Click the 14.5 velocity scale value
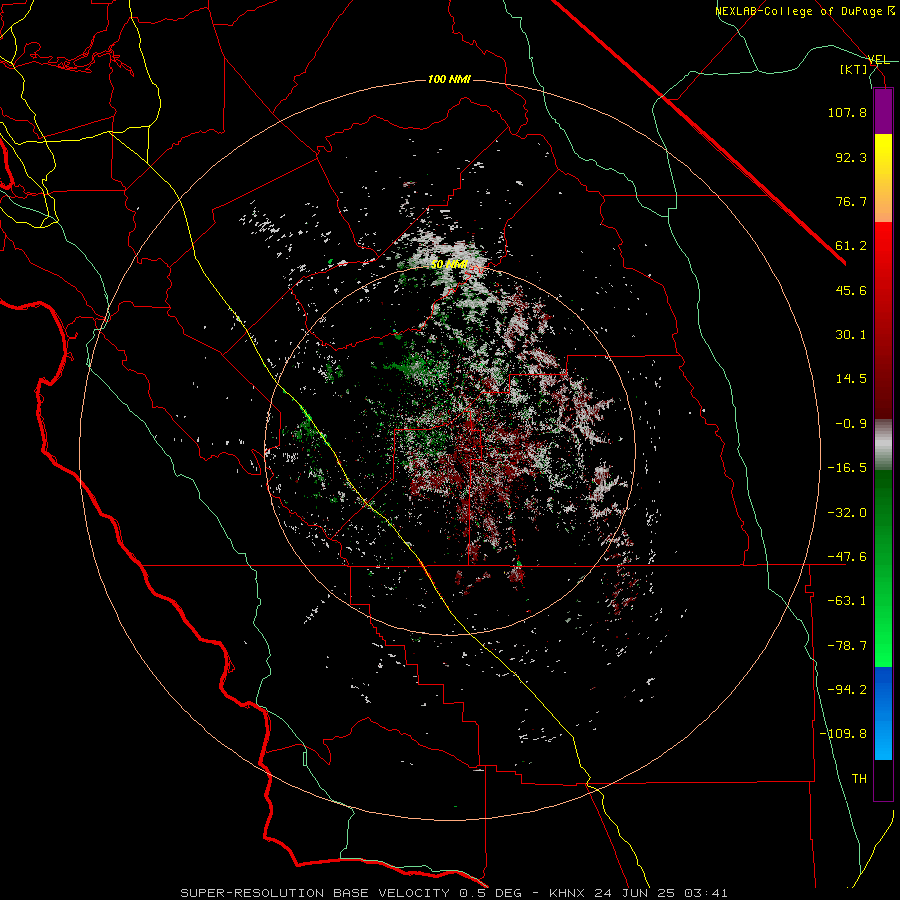The width and height of the screenshot is (900, 900). (851, 379)
